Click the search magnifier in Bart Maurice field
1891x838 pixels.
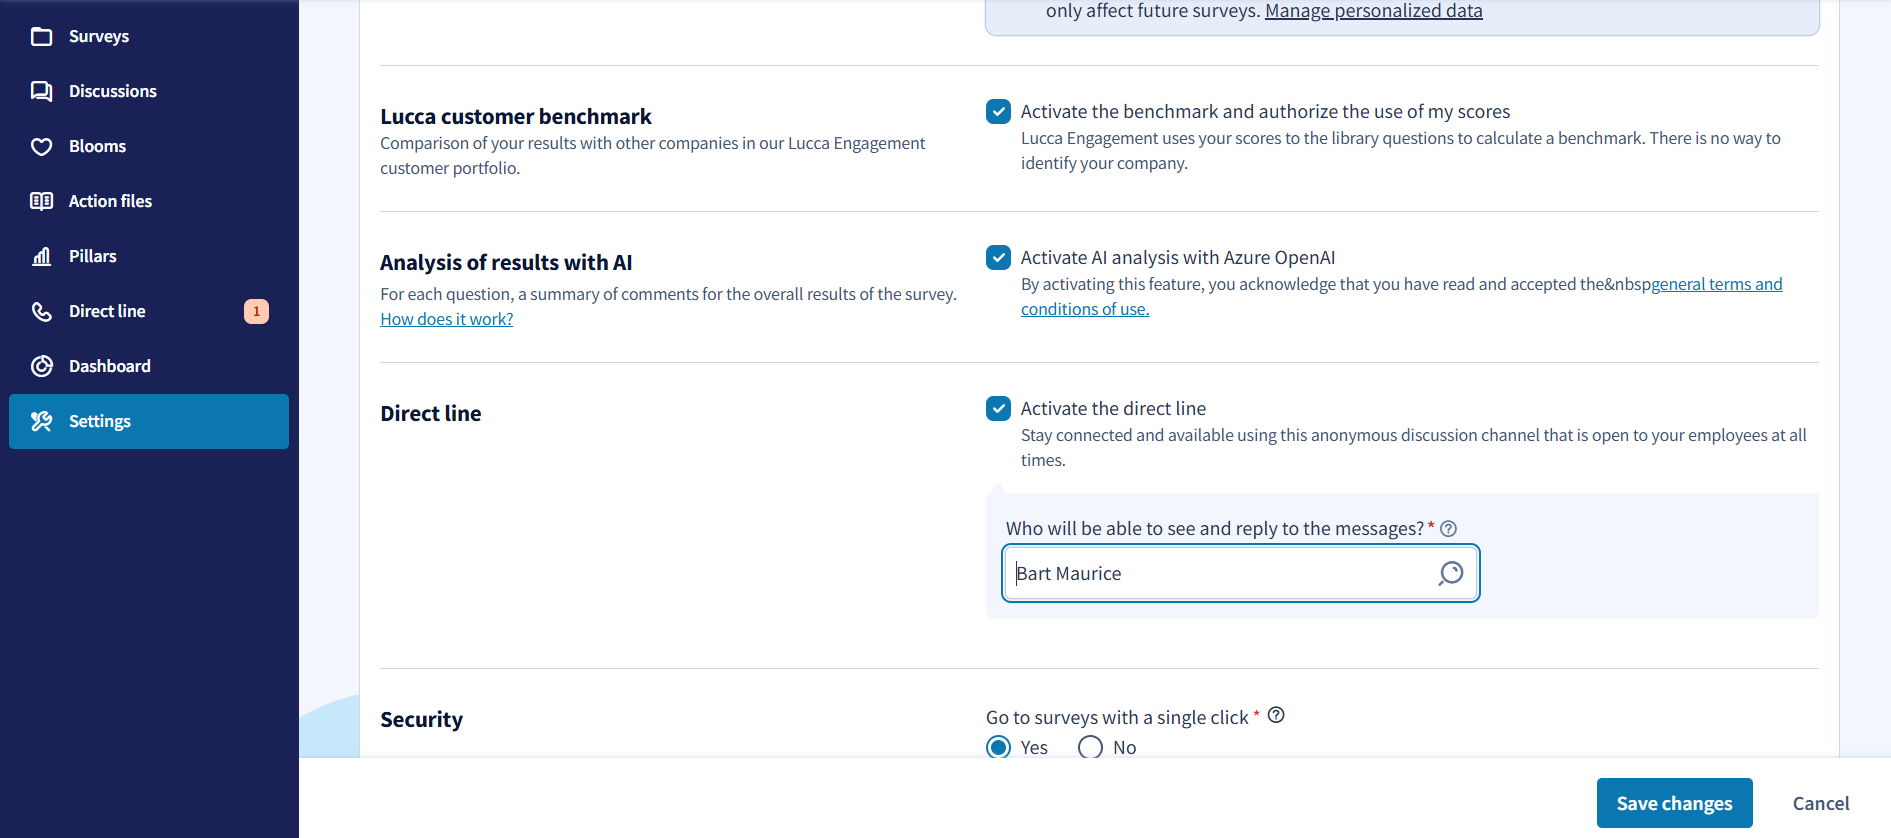pyautogui.click(x=1450, y=573)
